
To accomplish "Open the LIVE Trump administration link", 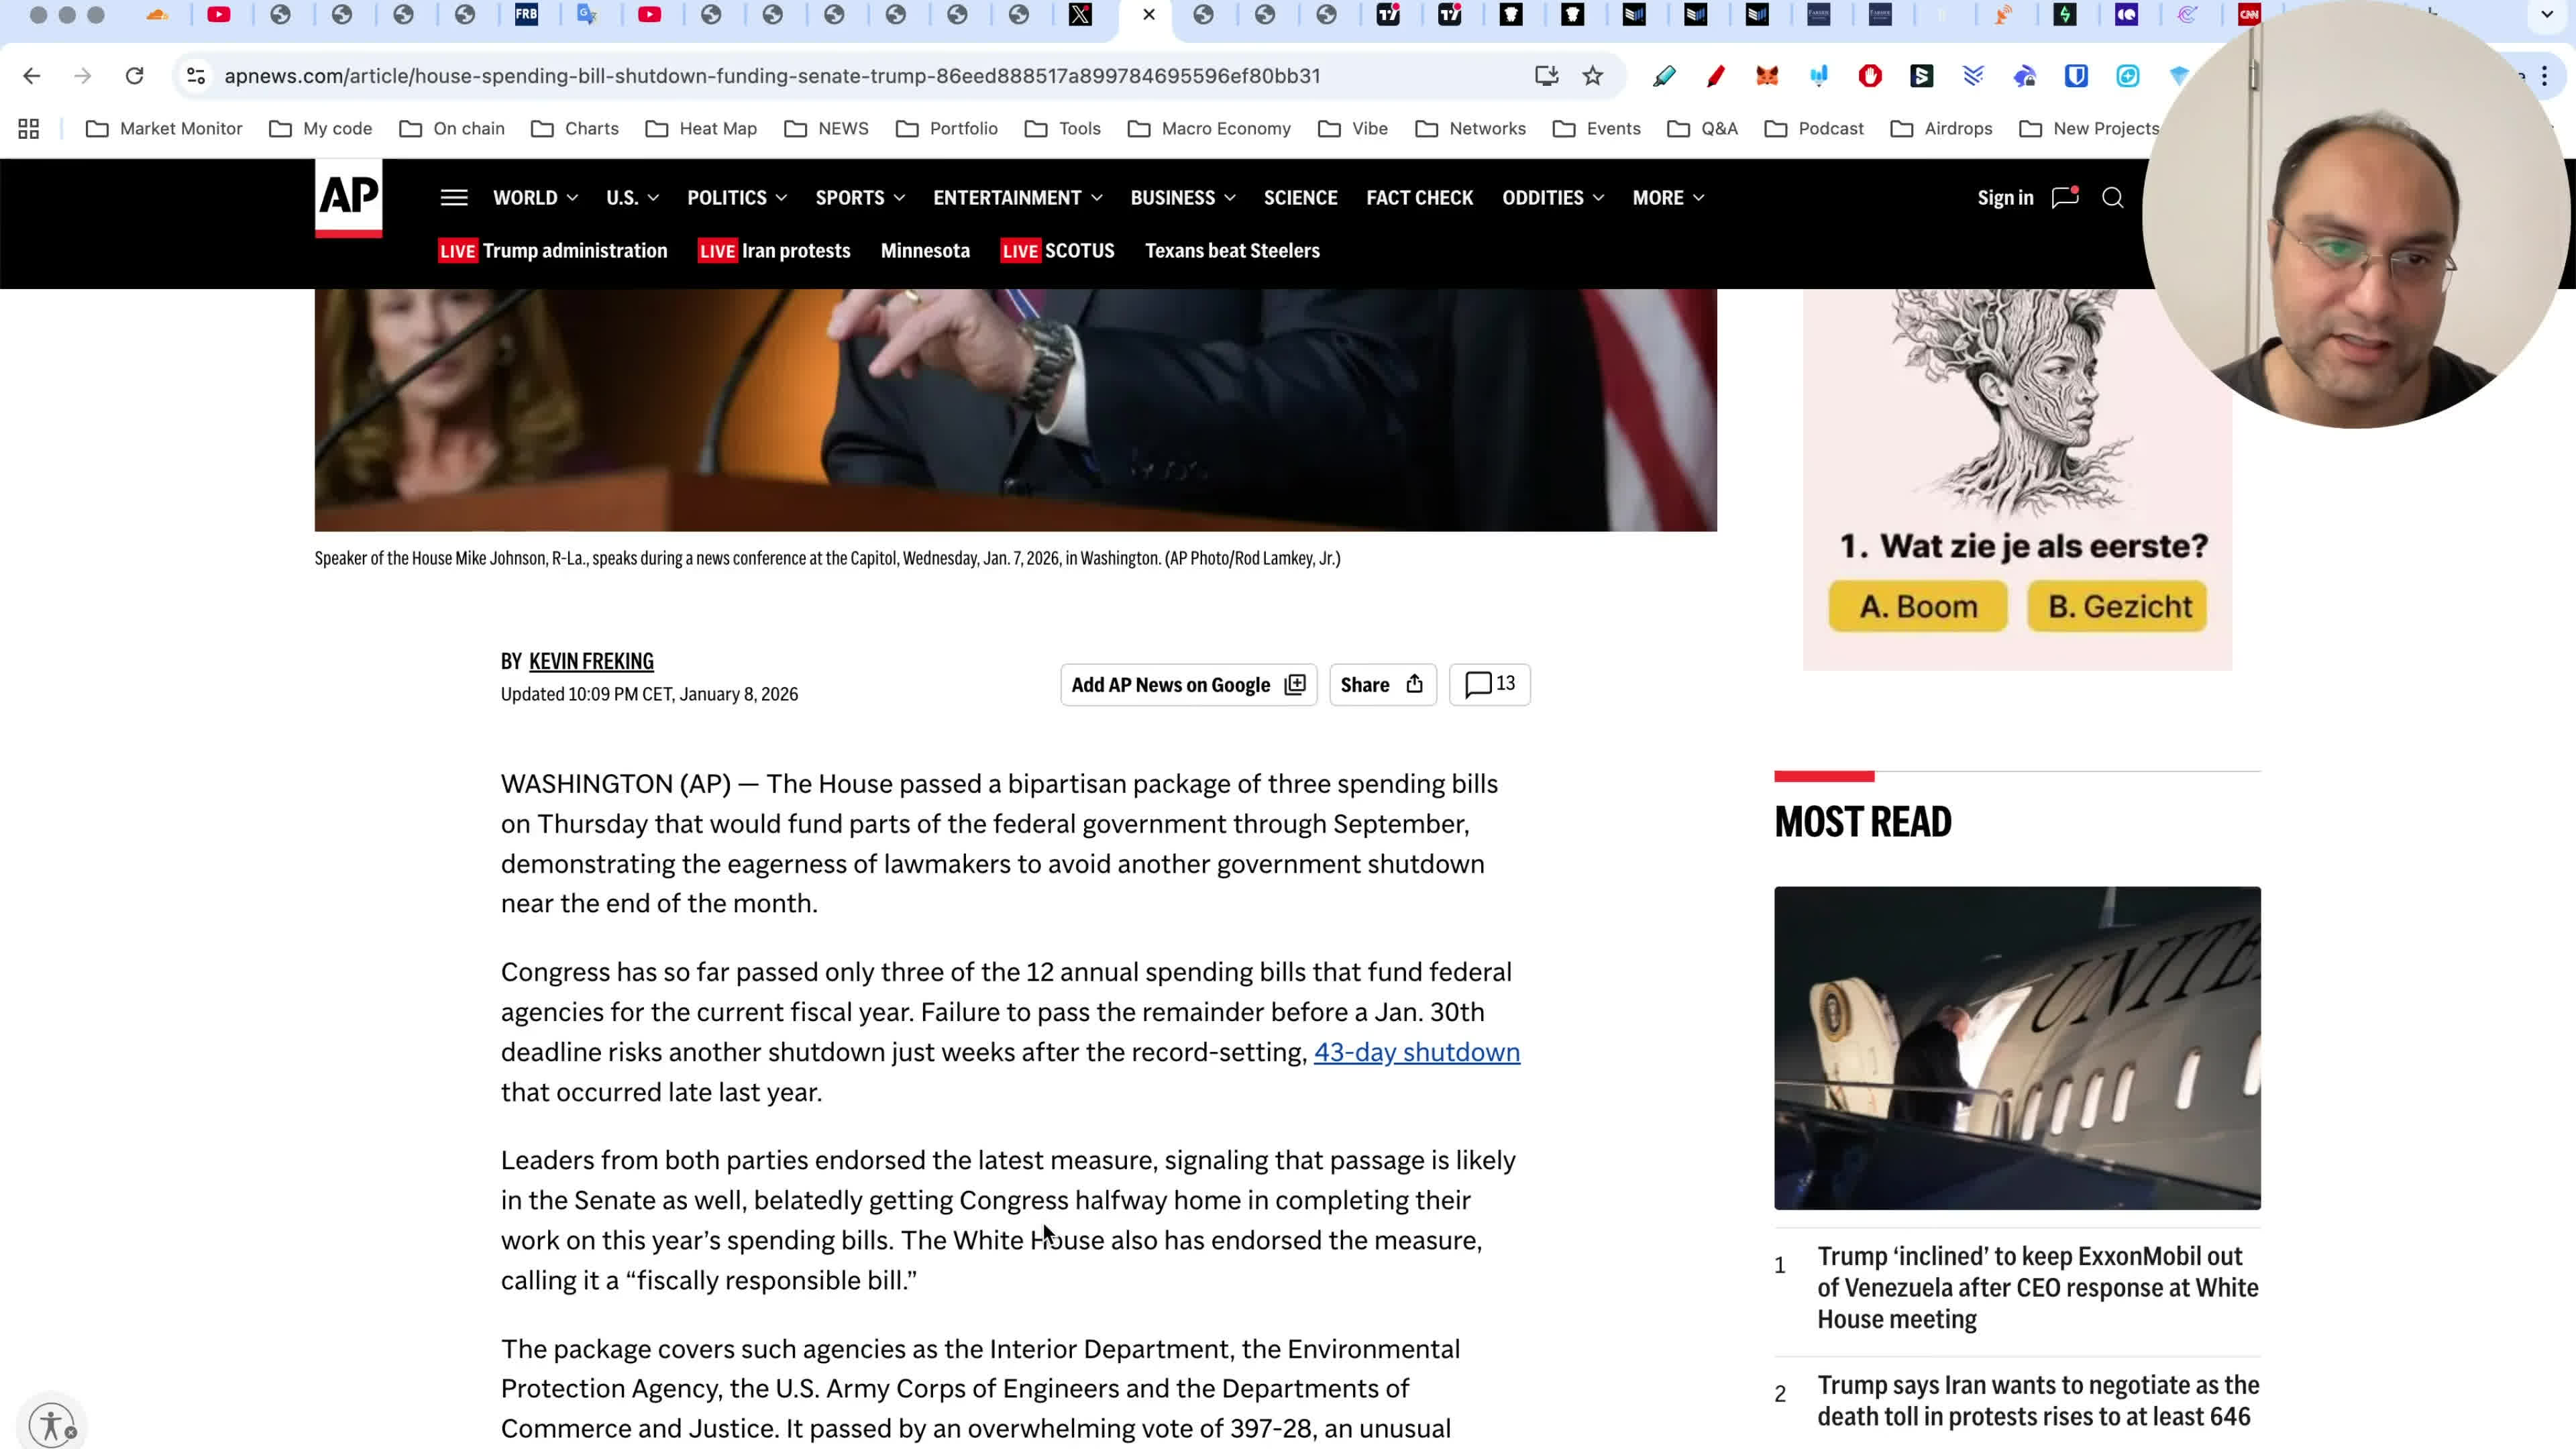I will (553, 251).
